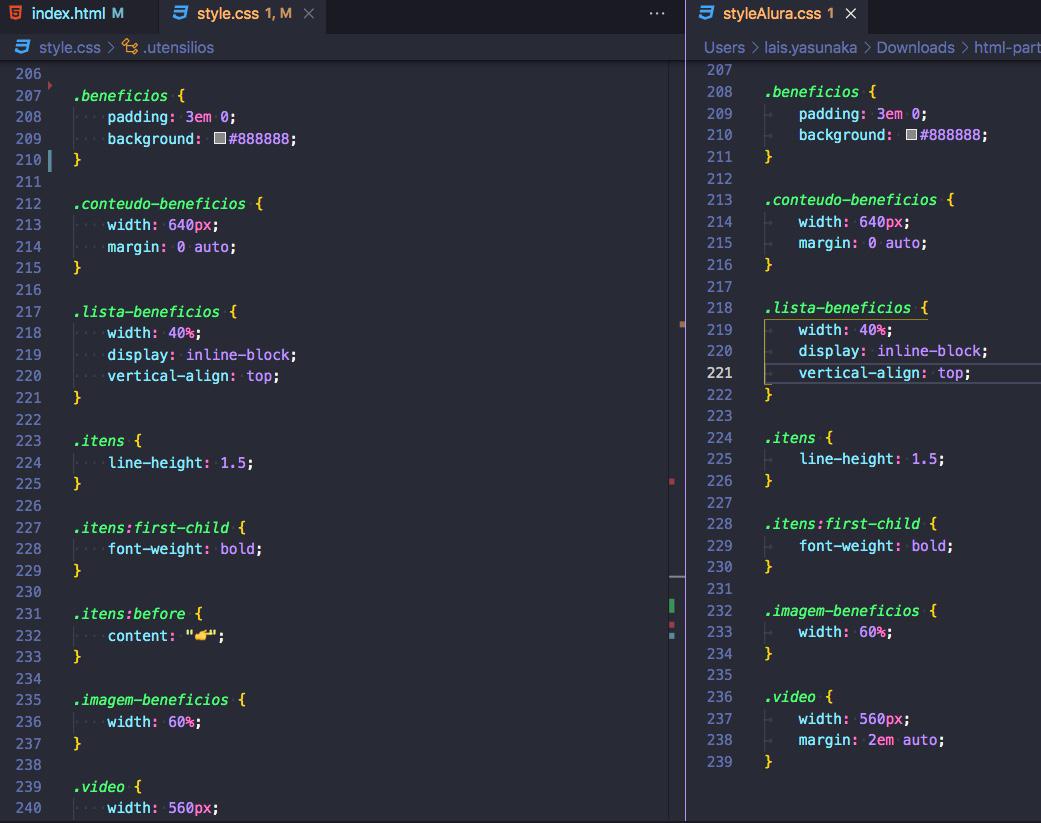Close the styleAlura.css tab

pyautogui.click(x=850, y=13)
